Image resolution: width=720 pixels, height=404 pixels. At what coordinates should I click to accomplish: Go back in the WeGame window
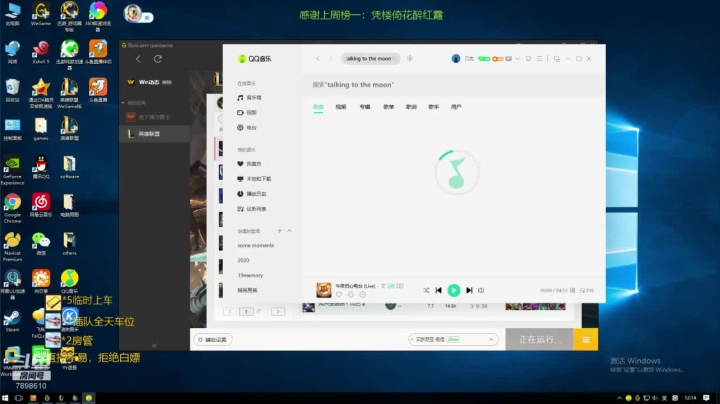tap(138, 59)
